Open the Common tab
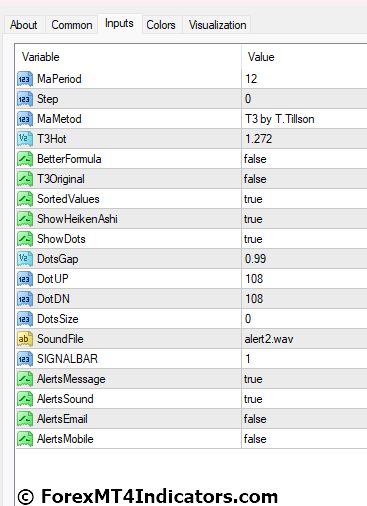Screen dimensions: 367x506 pyautogui.click(x=72, y=25)
